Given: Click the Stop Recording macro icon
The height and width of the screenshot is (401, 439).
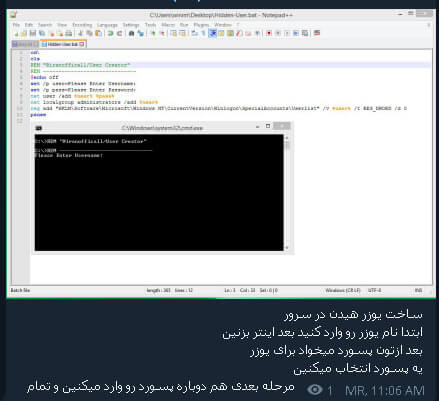Looking at the screenshot, I should pos(277,33).
